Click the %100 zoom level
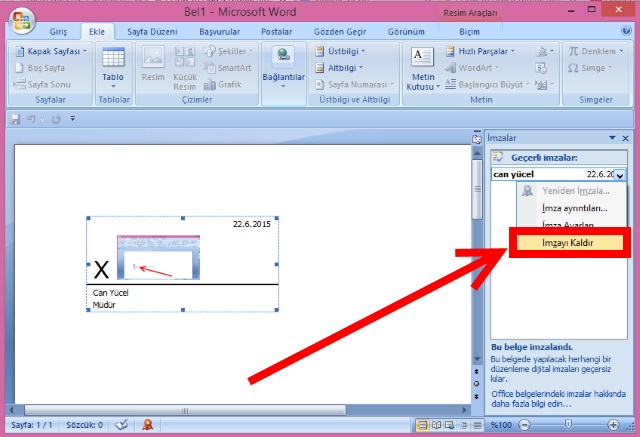Viewport: 640px width, 437px height. [x=501, y=425]
